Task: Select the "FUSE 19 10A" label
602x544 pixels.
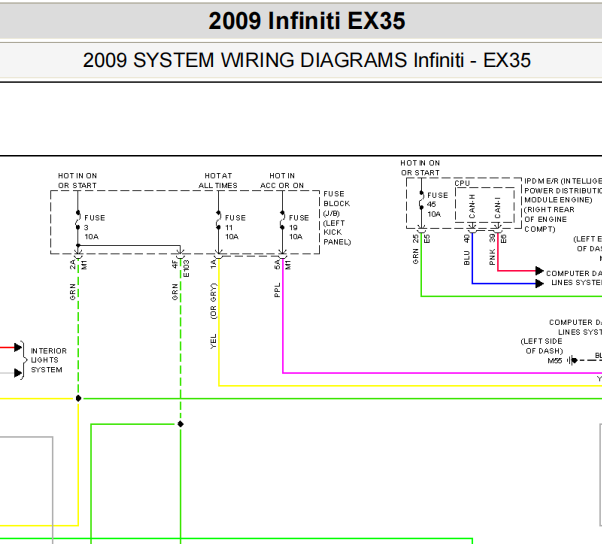Action: pos(299,227)
